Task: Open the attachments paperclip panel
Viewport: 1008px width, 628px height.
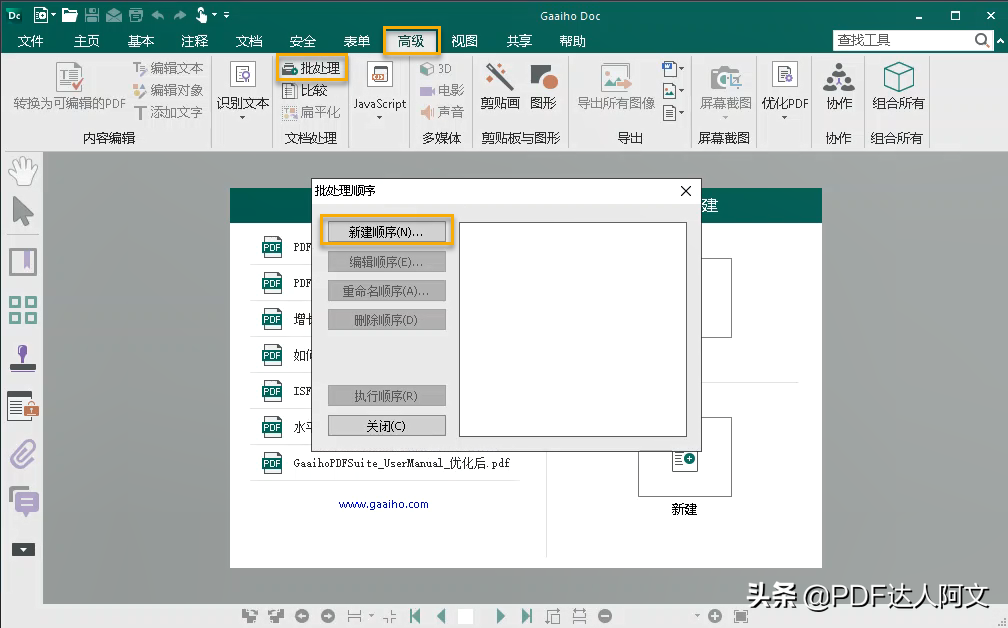Action: coord(23,454)
